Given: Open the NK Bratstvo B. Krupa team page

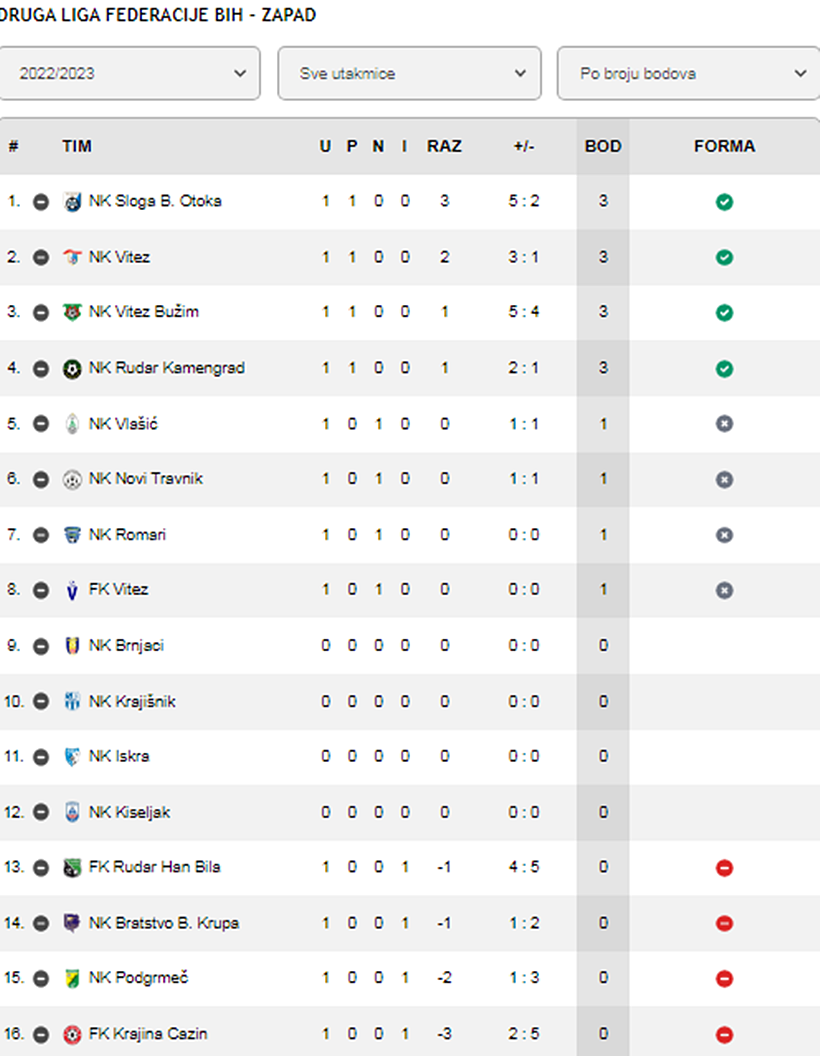Looking at the screenshot, I should pyautogui.click(x=164, y=923).
